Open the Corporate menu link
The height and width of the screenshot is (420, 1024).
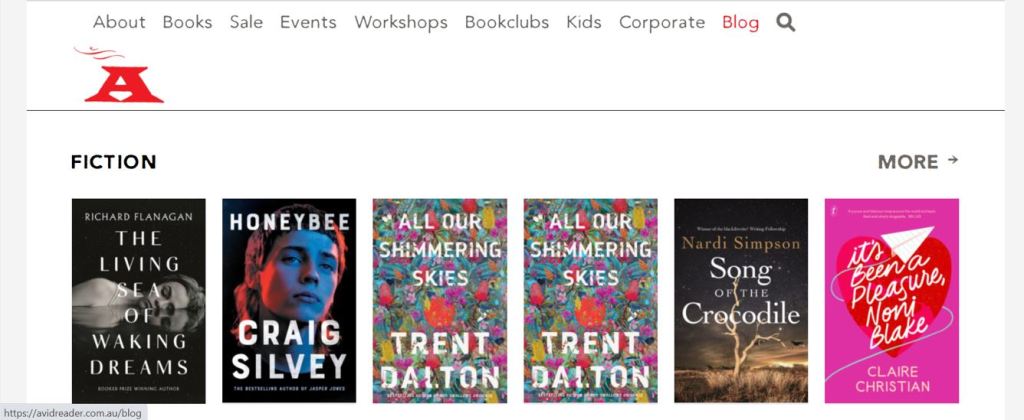(x=662, y=22)
